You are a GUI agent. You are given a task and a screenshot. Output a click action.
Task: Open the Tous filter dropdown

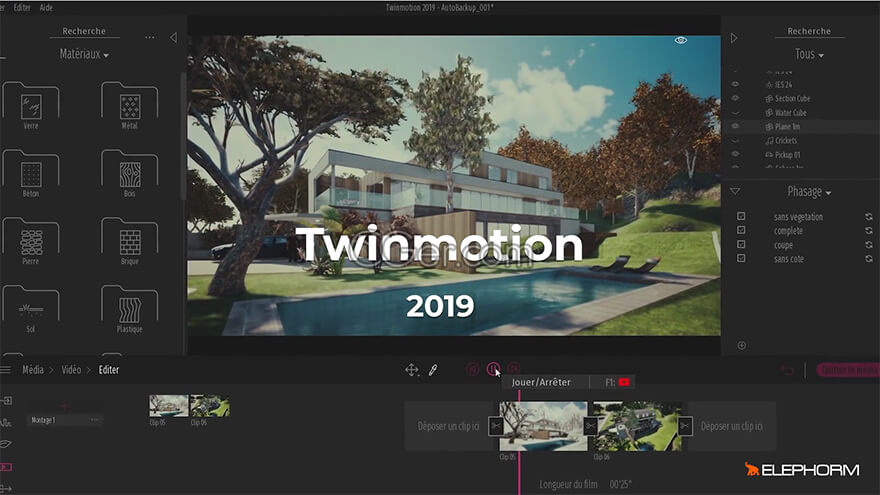(809, 54)
